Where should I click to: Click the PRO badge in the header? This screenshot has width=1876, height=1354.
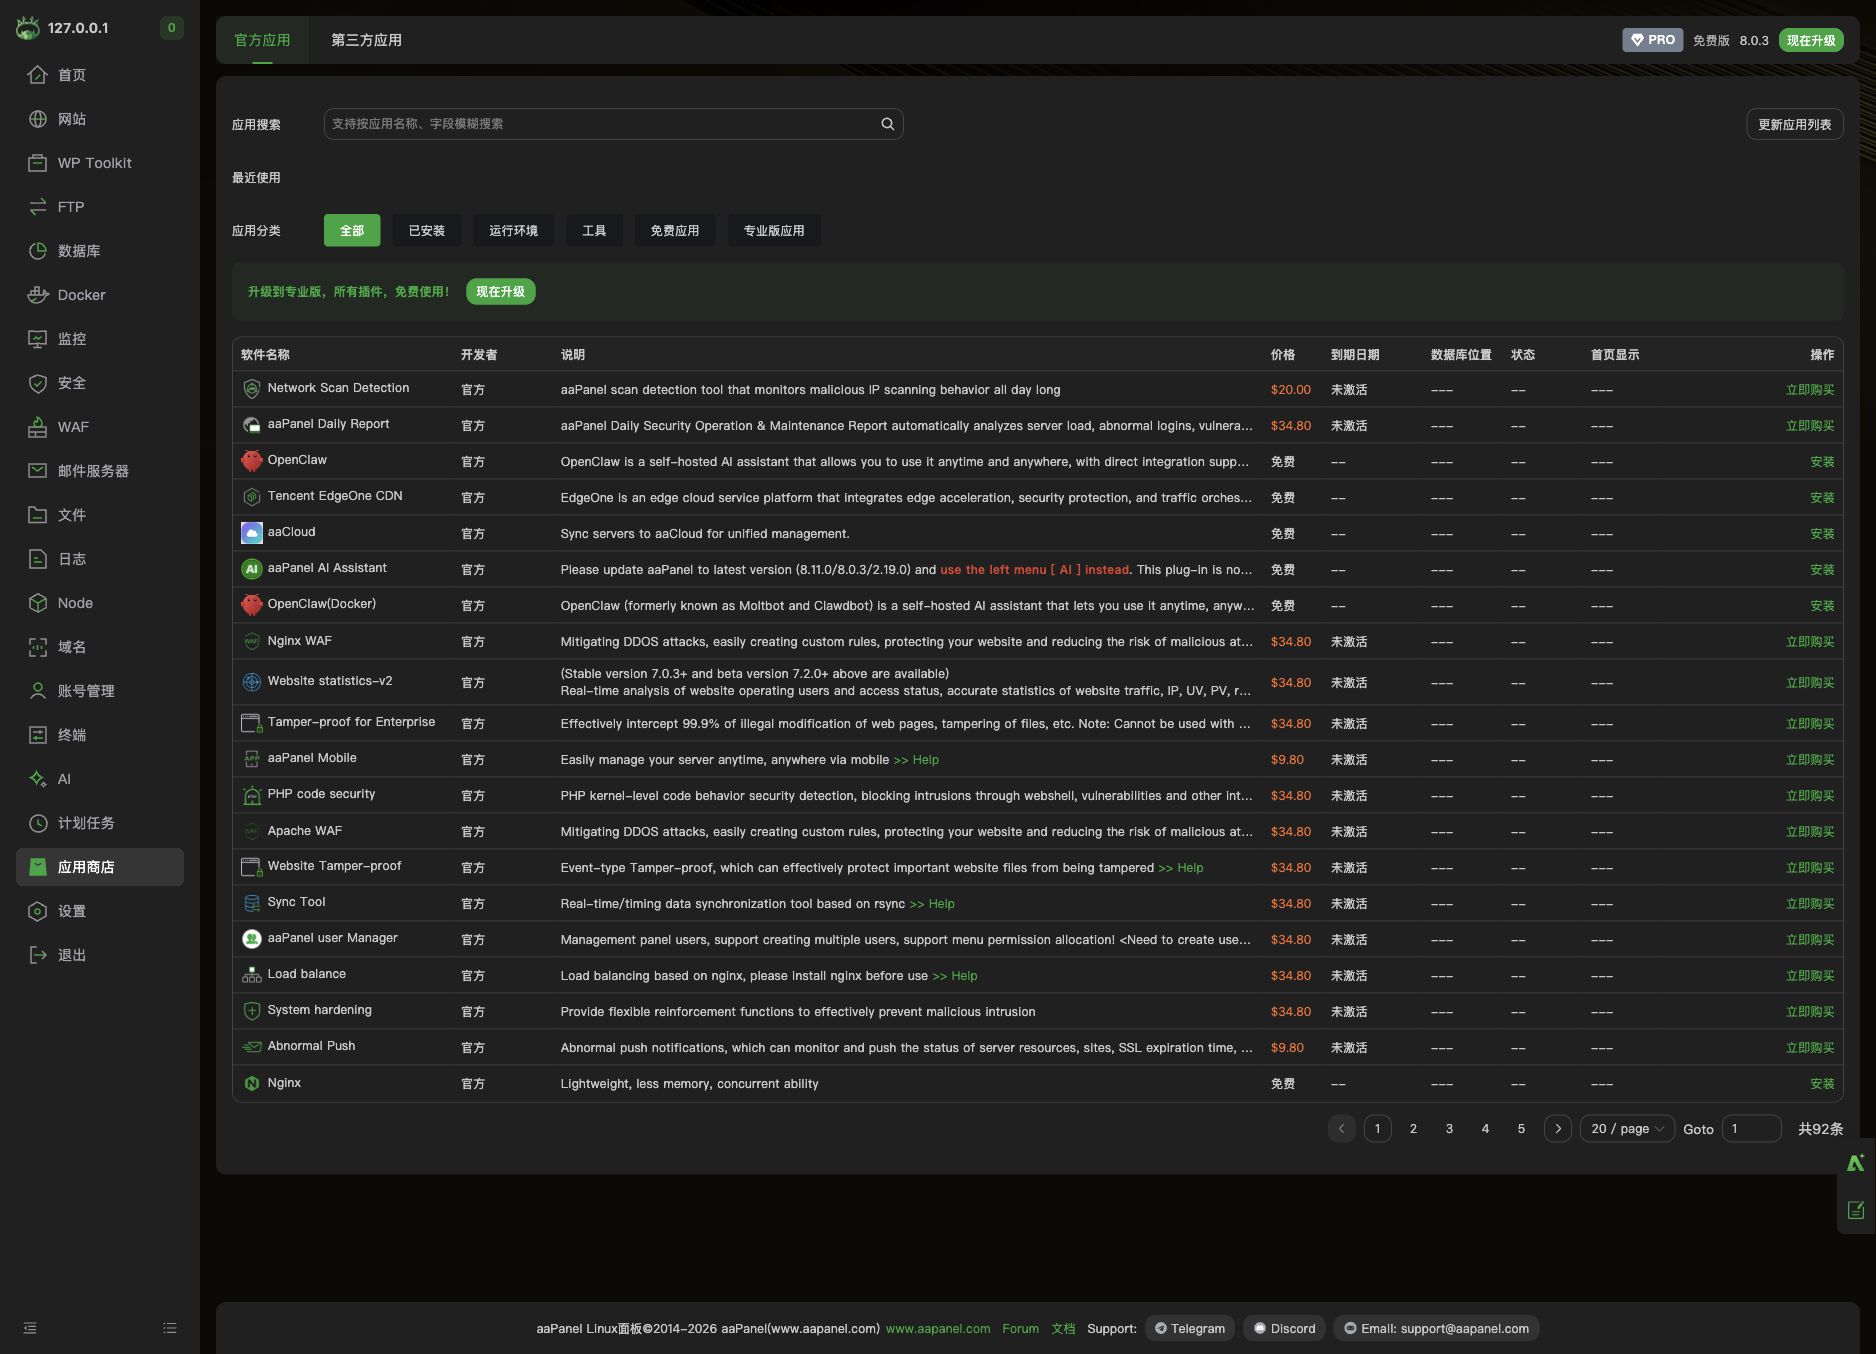(1652, 40)
